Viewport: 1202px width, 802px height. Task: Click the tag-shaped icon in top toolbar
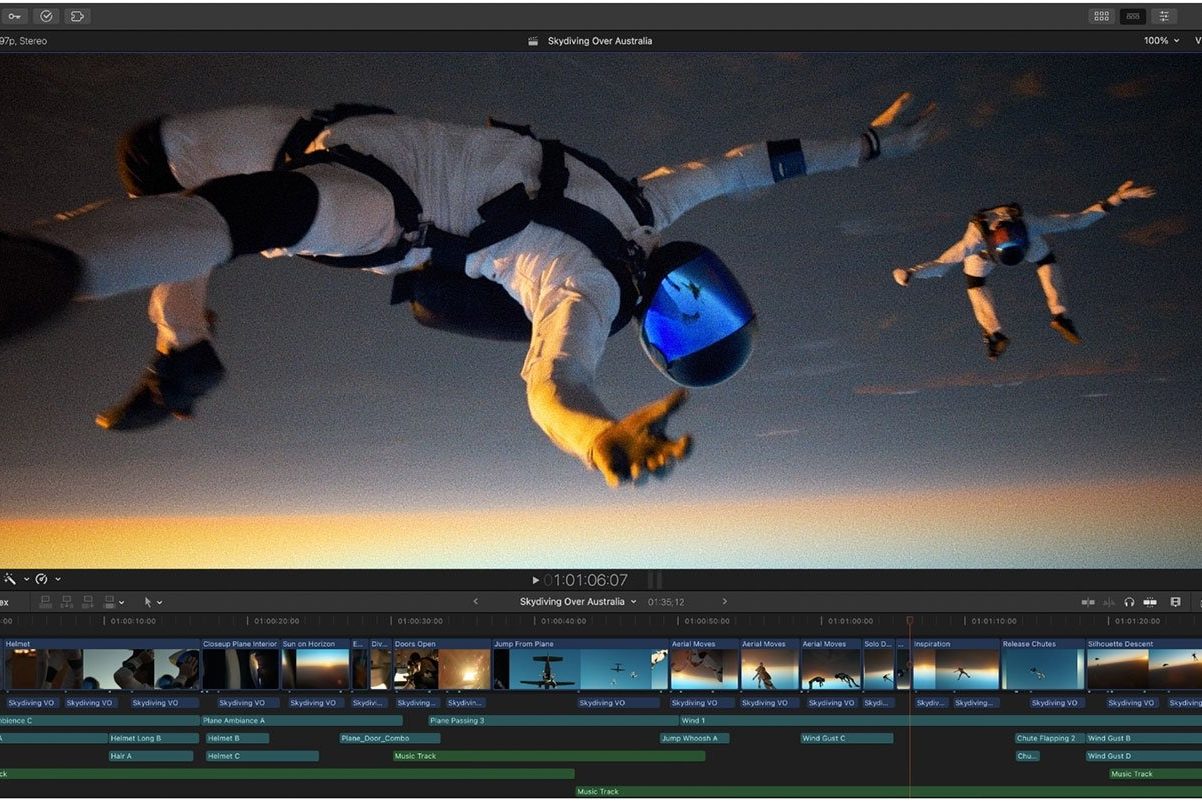pyautogui.click(x=77, y=16)
